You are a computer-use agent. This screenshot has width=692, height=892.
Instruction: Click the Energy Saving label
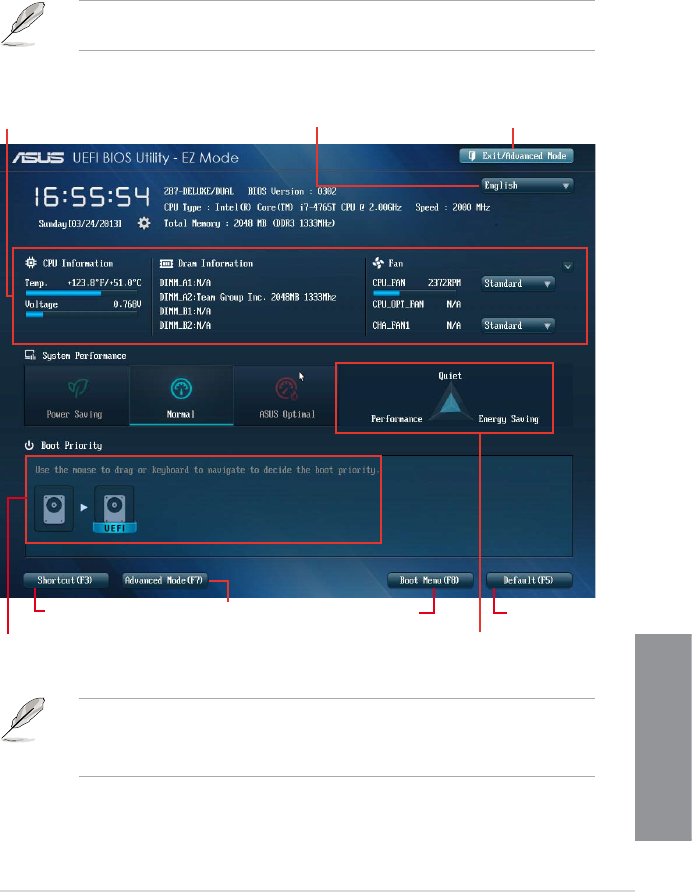[x=508, y=419]
